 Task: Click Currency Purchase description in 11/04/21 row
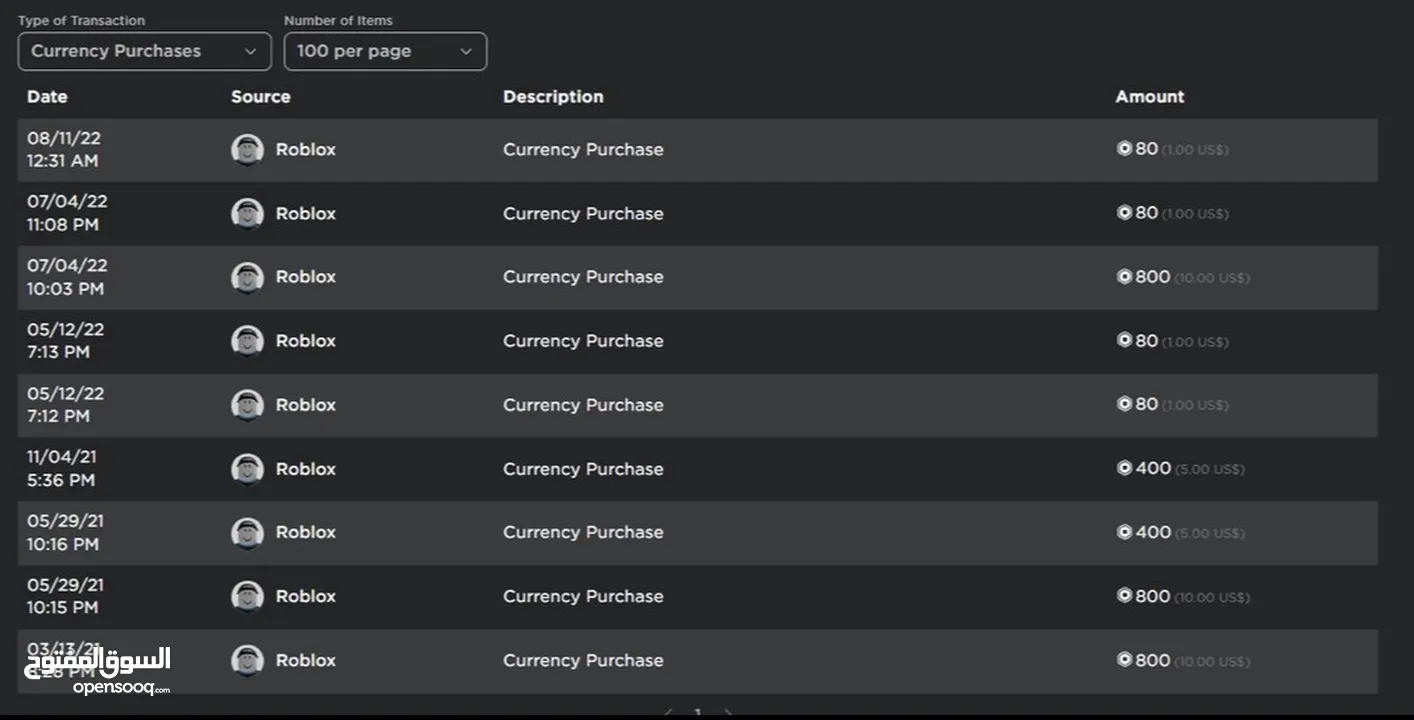(x=583, y=469)
